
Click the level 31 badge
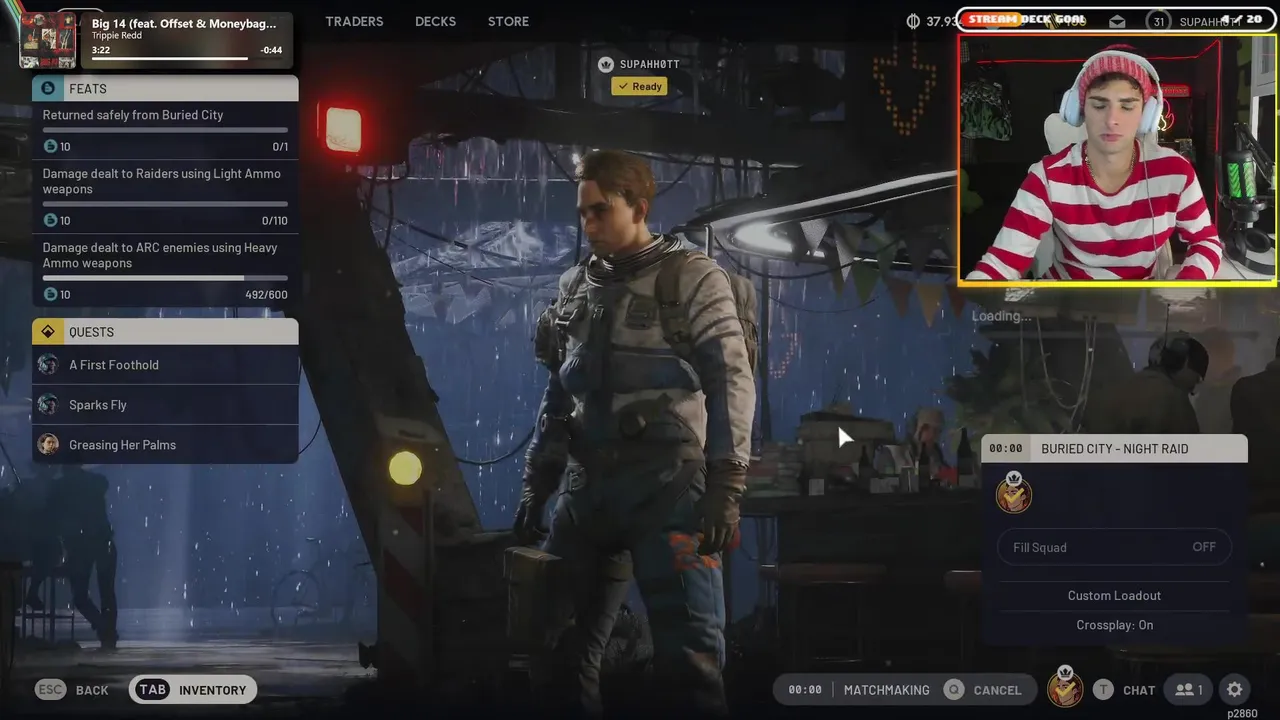1159,21
